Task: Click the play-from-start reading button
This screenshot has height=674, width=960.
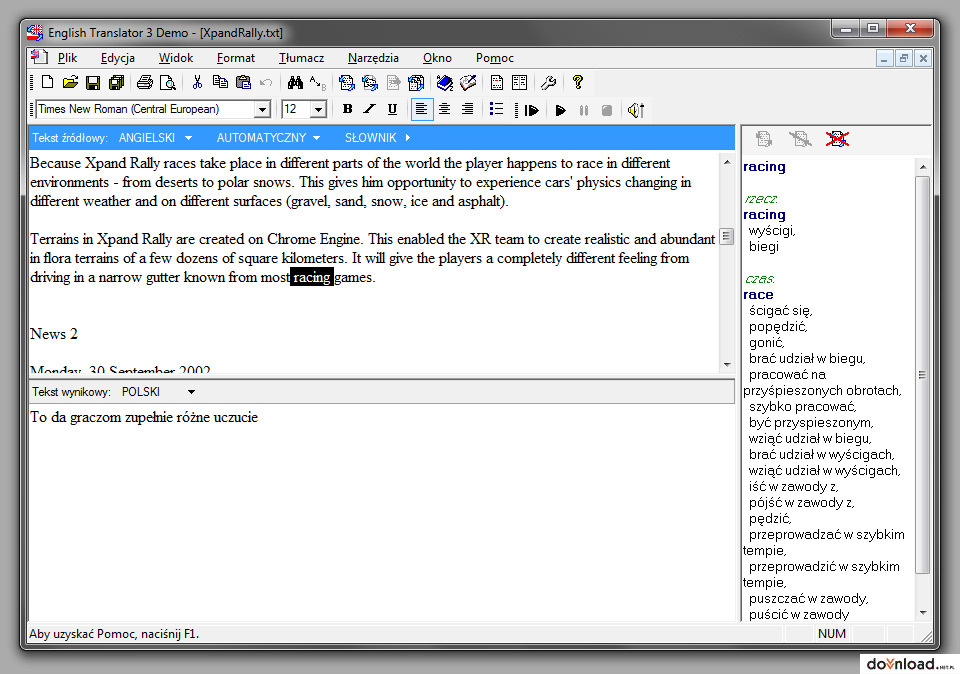Action: 531,110
